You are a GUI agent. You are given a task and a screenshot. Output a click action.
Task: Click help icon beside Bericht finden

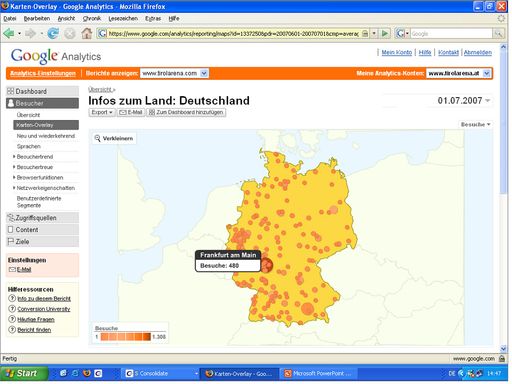12,329
